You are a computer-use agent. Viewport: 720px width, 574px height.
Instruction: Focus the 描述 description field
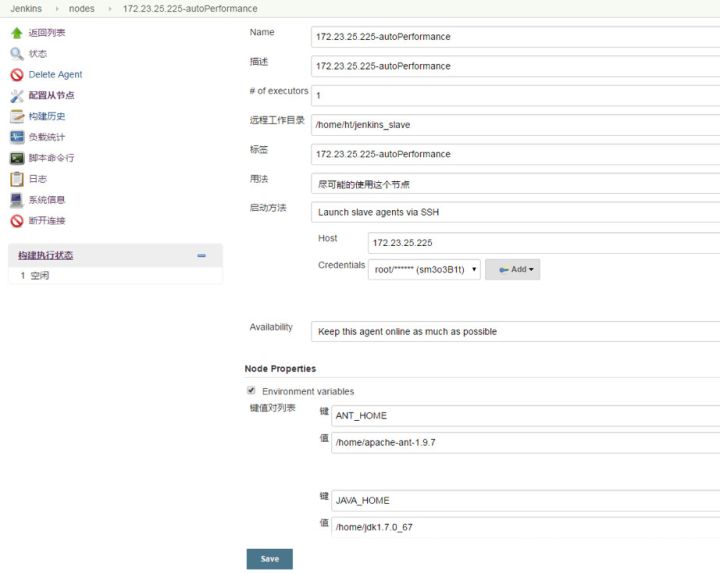515,66
